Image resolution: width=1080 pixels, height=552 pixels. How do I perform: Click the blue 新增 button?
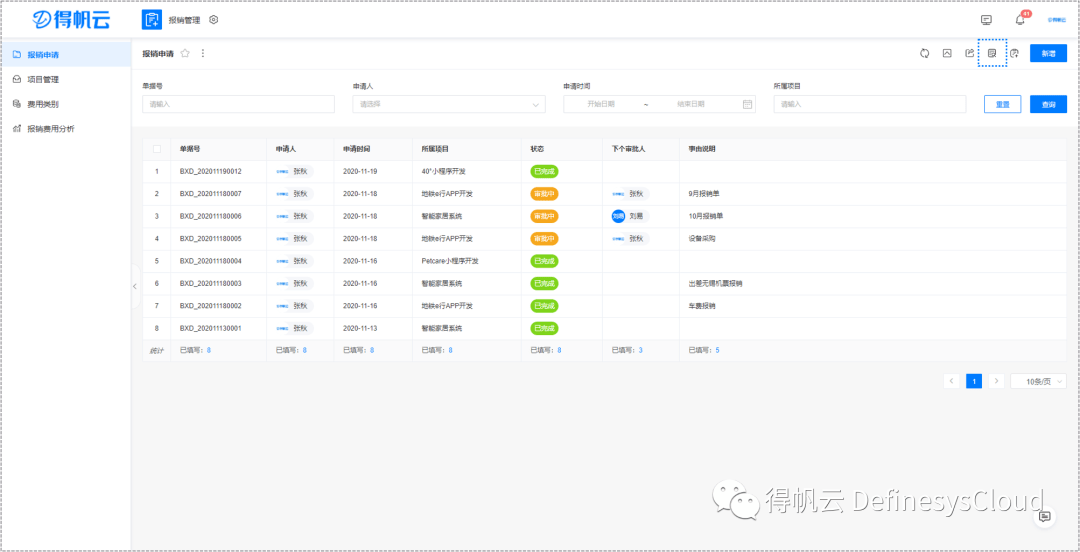click(1048, 54)
